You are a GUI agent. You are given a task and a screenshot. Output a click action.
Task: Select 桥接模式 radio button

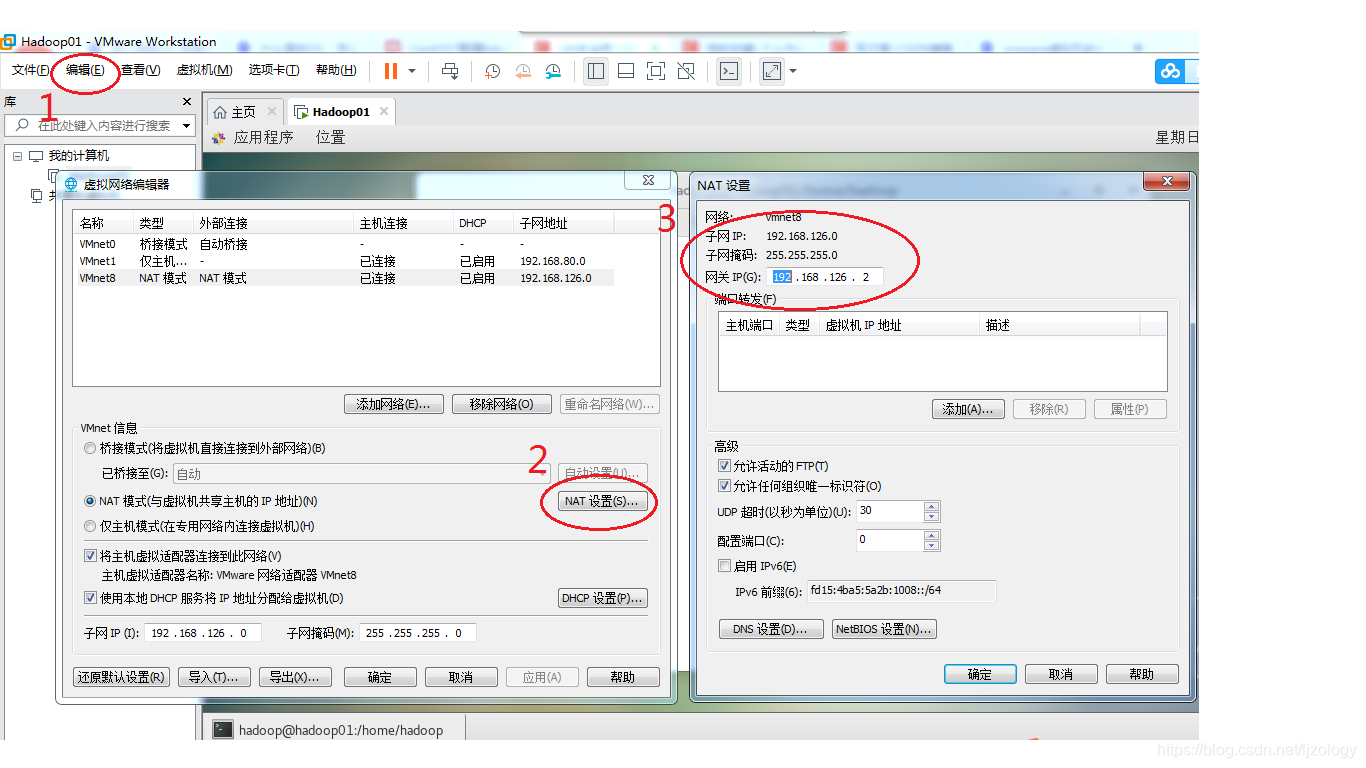click(91, 448)
